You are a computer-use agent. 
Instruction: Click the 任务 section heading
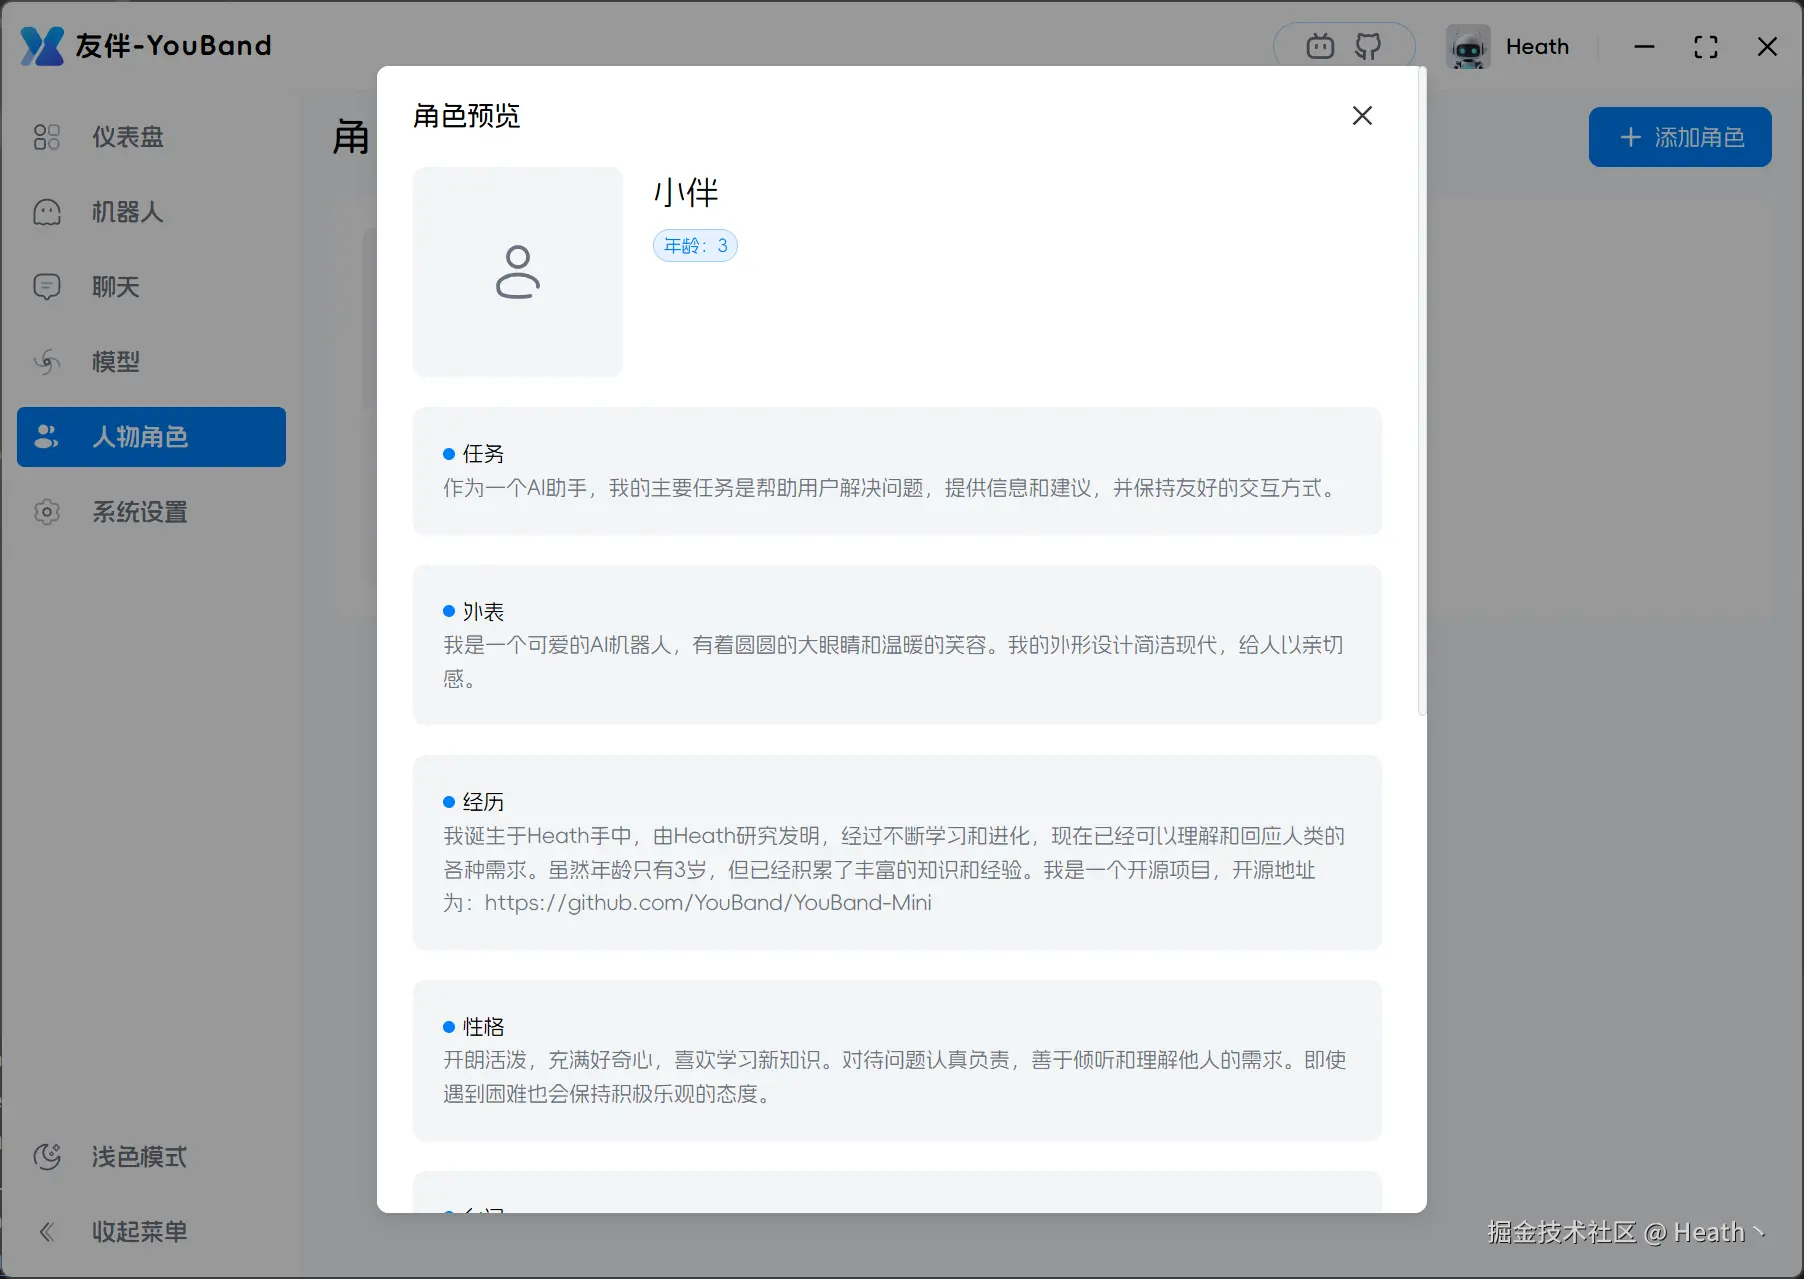click(483, 454)
